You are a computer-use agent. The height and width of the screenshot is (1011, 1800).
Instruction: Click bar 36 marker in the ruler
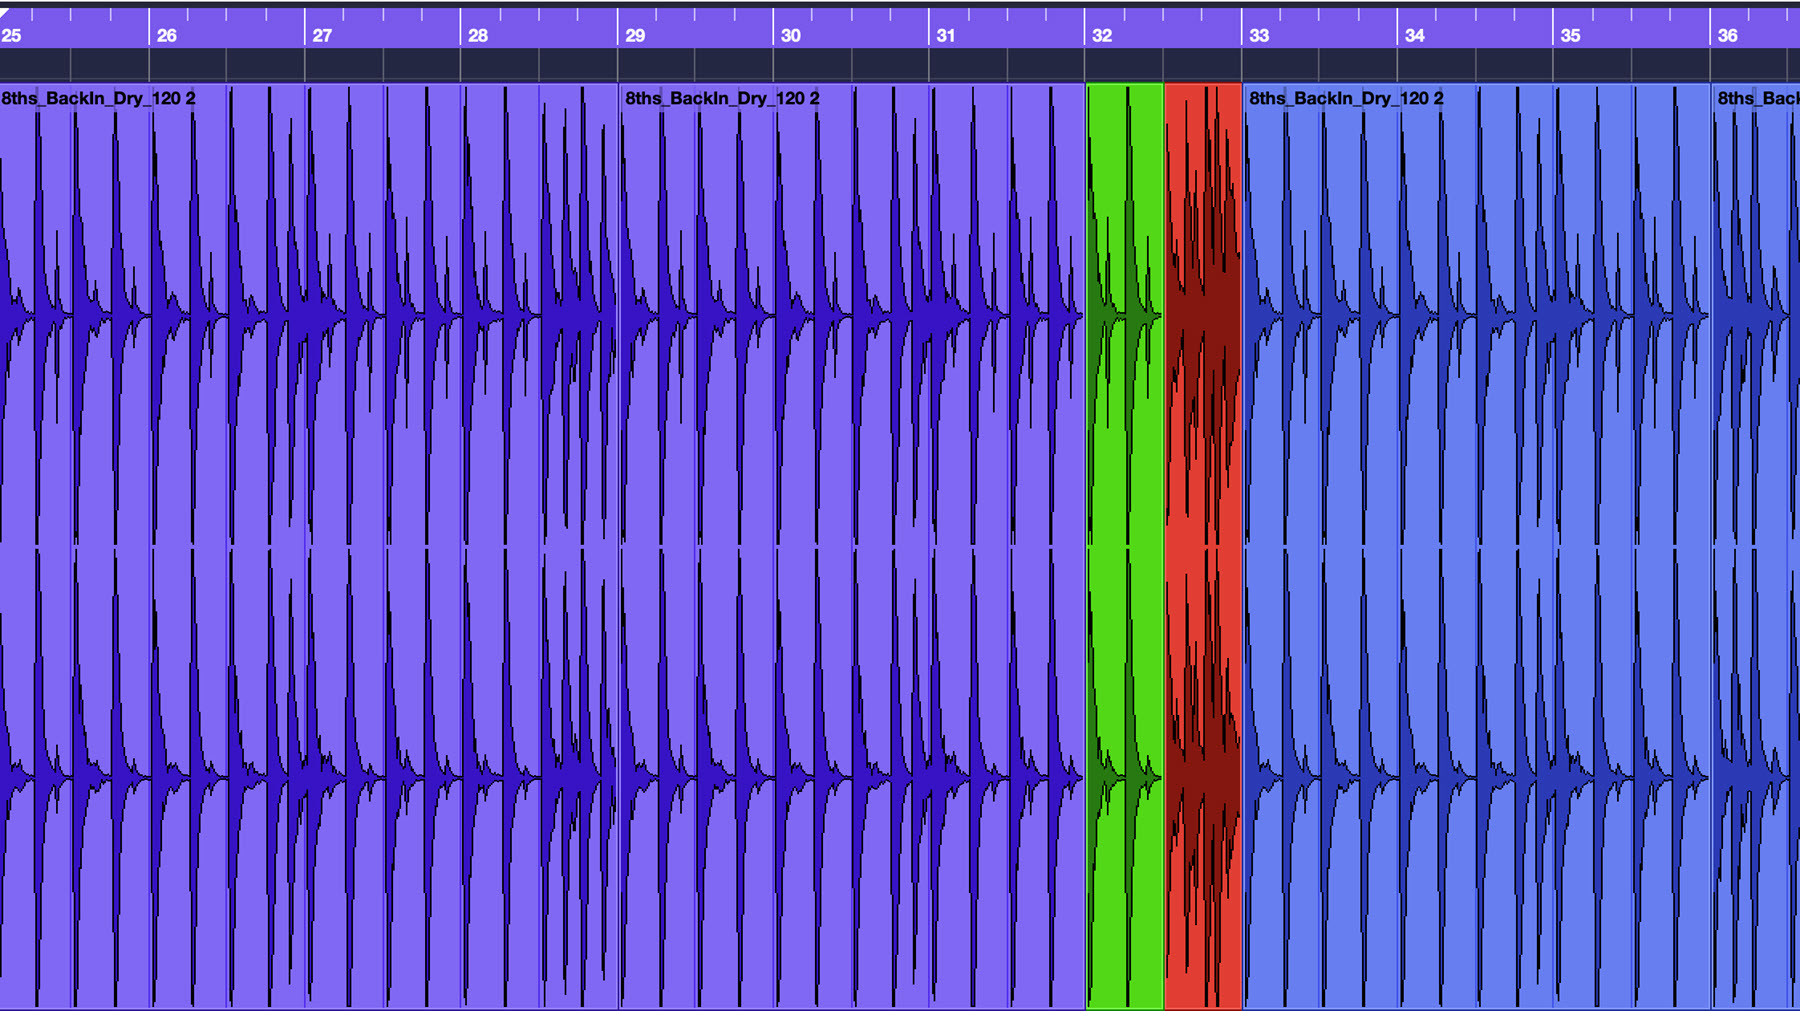(x=1727, y=35)
